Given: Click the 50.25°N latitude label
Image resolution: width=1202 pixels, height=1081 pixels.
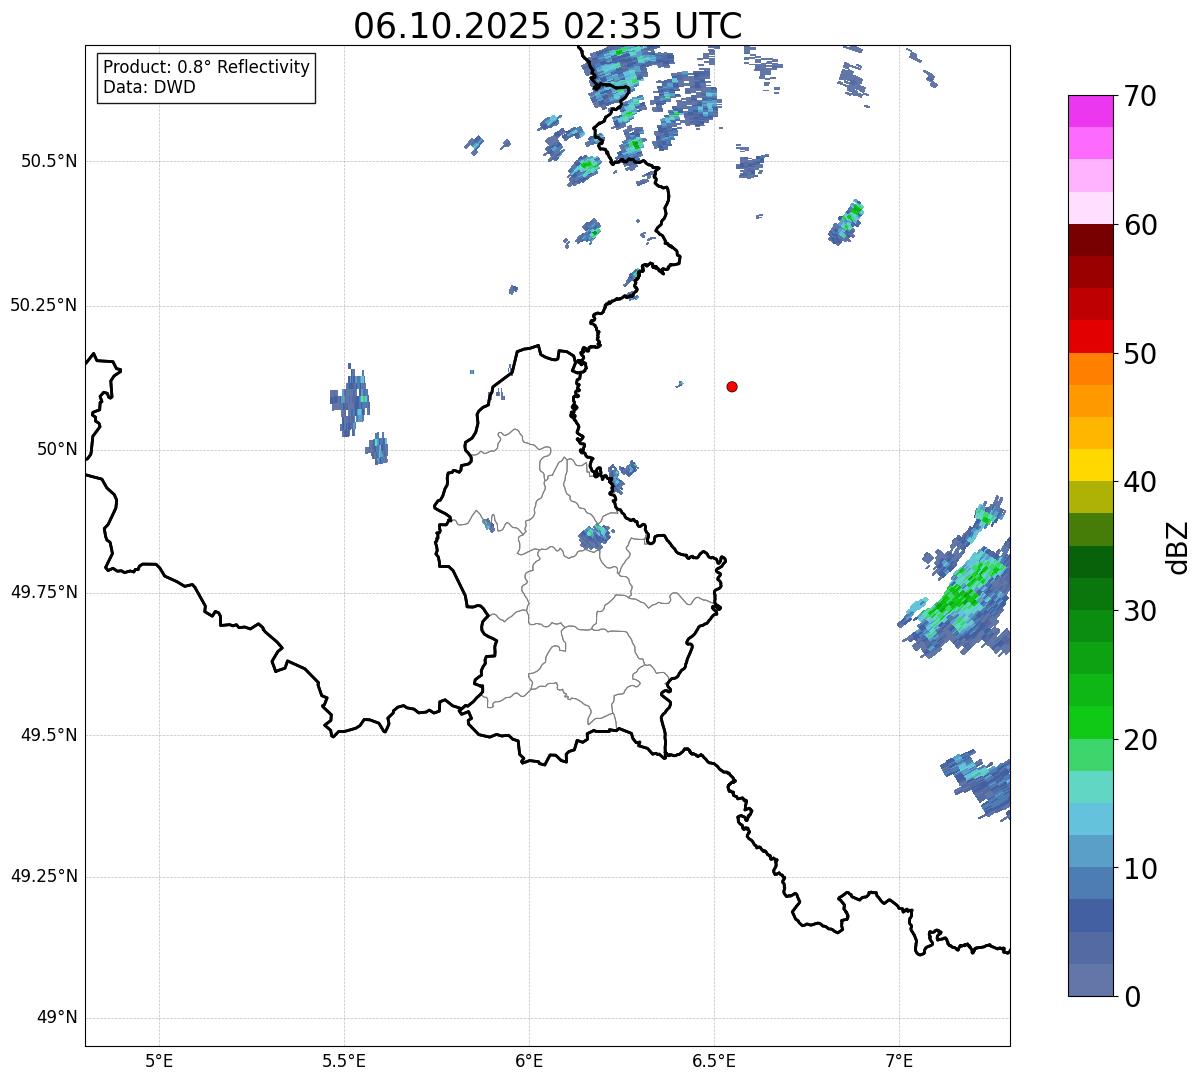Looking at the screenshot, I should [44, 305].
